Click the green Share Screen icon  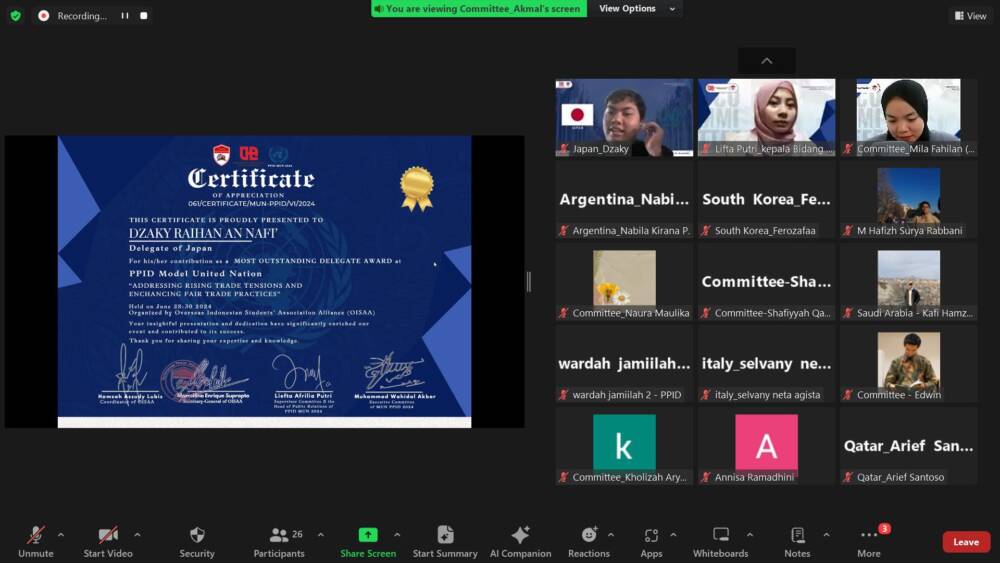pos(367,536)
